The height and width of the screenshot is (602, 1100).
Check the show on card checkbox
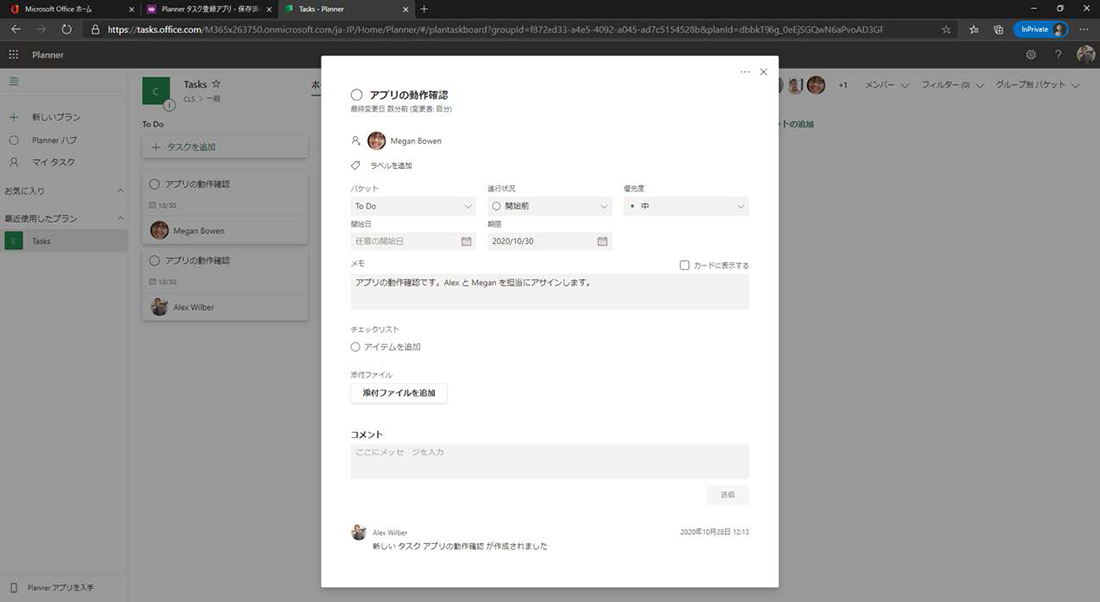coord(684,265)
